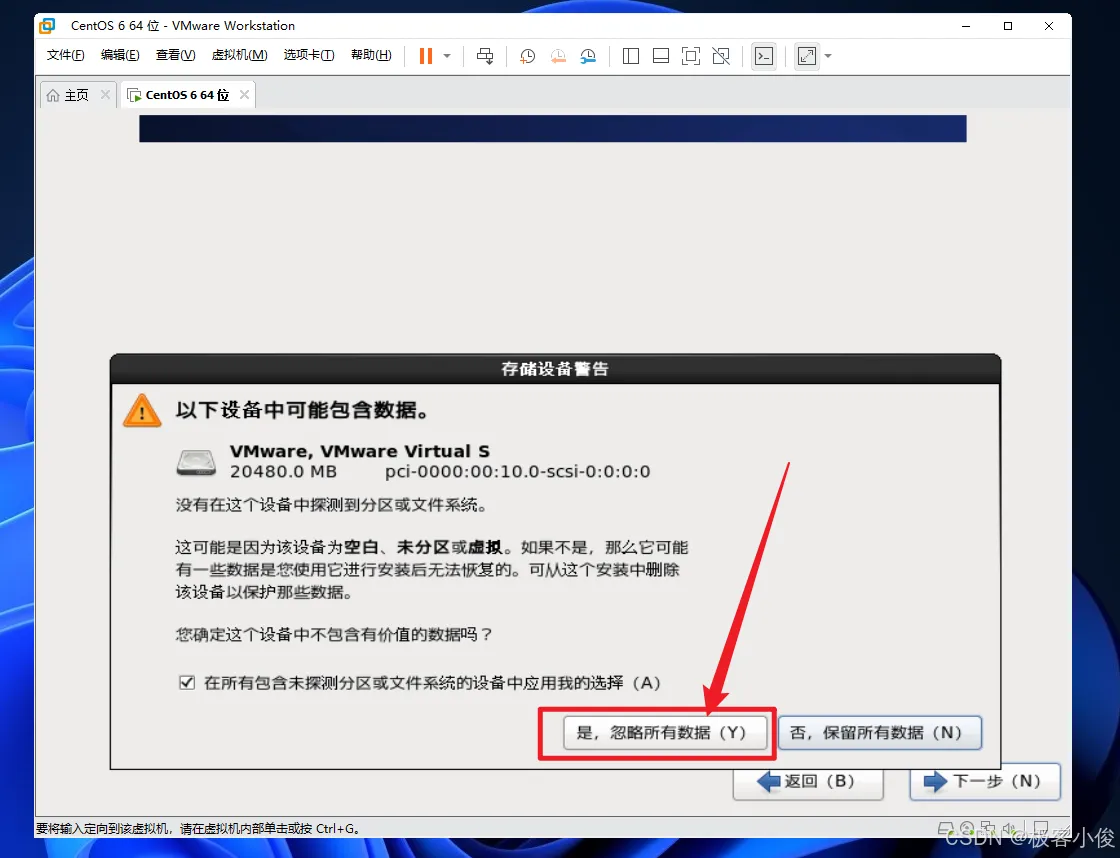Send Ctrl+Alt+Del to the virtual machine
The height and width of the screenshot is (858, 1120).
pos(485,56)
